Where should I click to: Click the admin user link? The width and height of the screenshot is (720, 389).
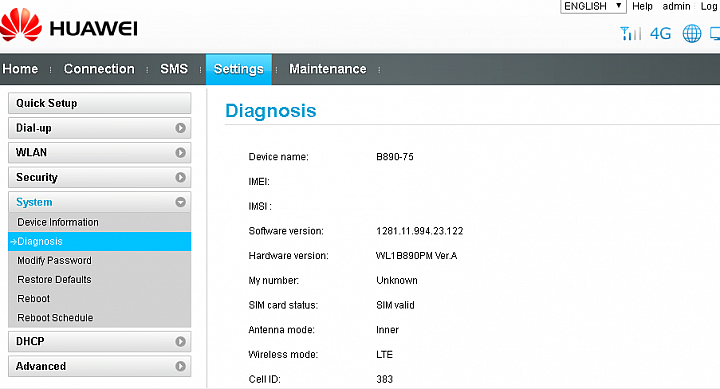click(676, 6)
